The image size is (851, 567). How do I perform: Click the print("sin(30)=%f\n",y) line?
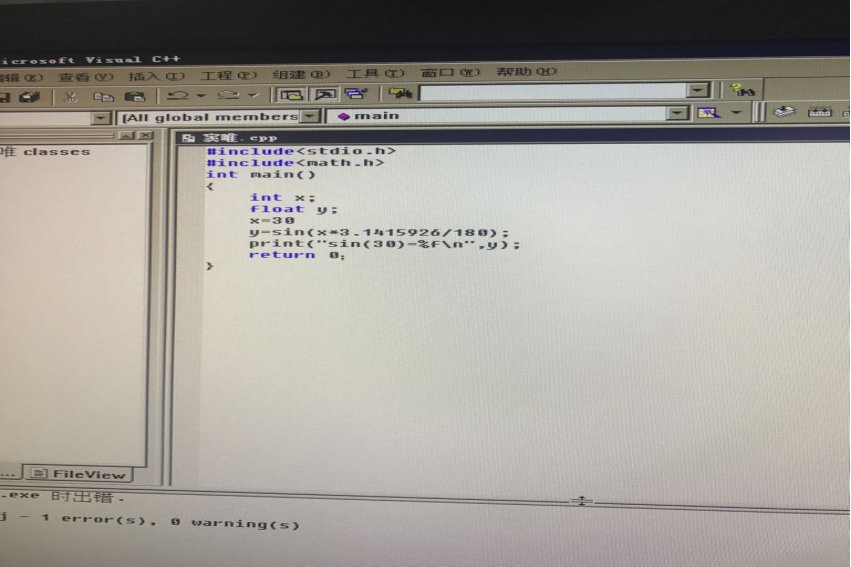pyautogui.click(x=385, y=244)
